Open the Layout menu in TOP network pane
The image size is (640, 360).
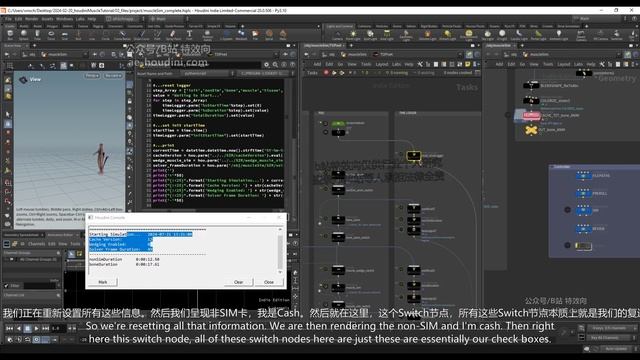click(x=382, y=64)
